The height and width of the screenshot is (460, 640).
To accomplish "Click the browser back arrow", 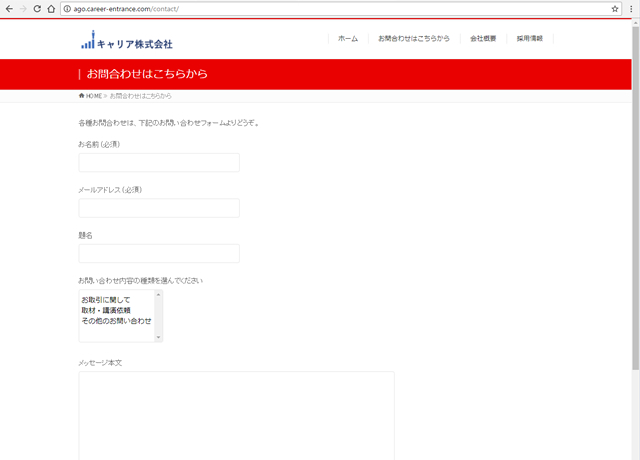I will (9, 9).
